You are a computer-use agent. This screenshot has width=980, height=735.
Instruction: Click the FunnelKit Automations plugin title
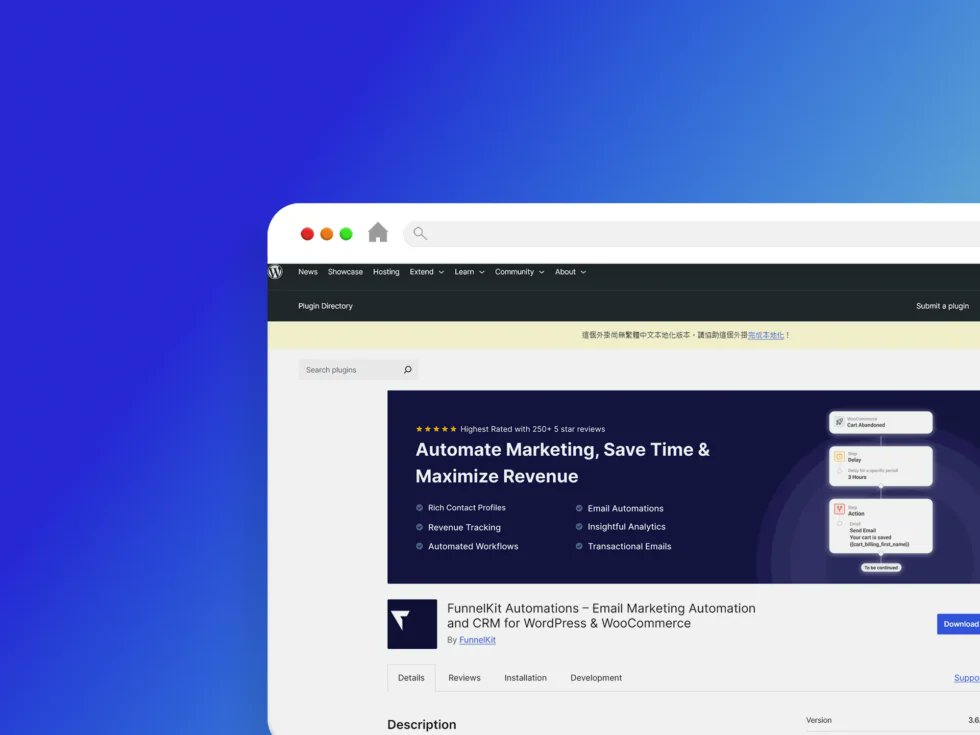click(x=601, y=616)
